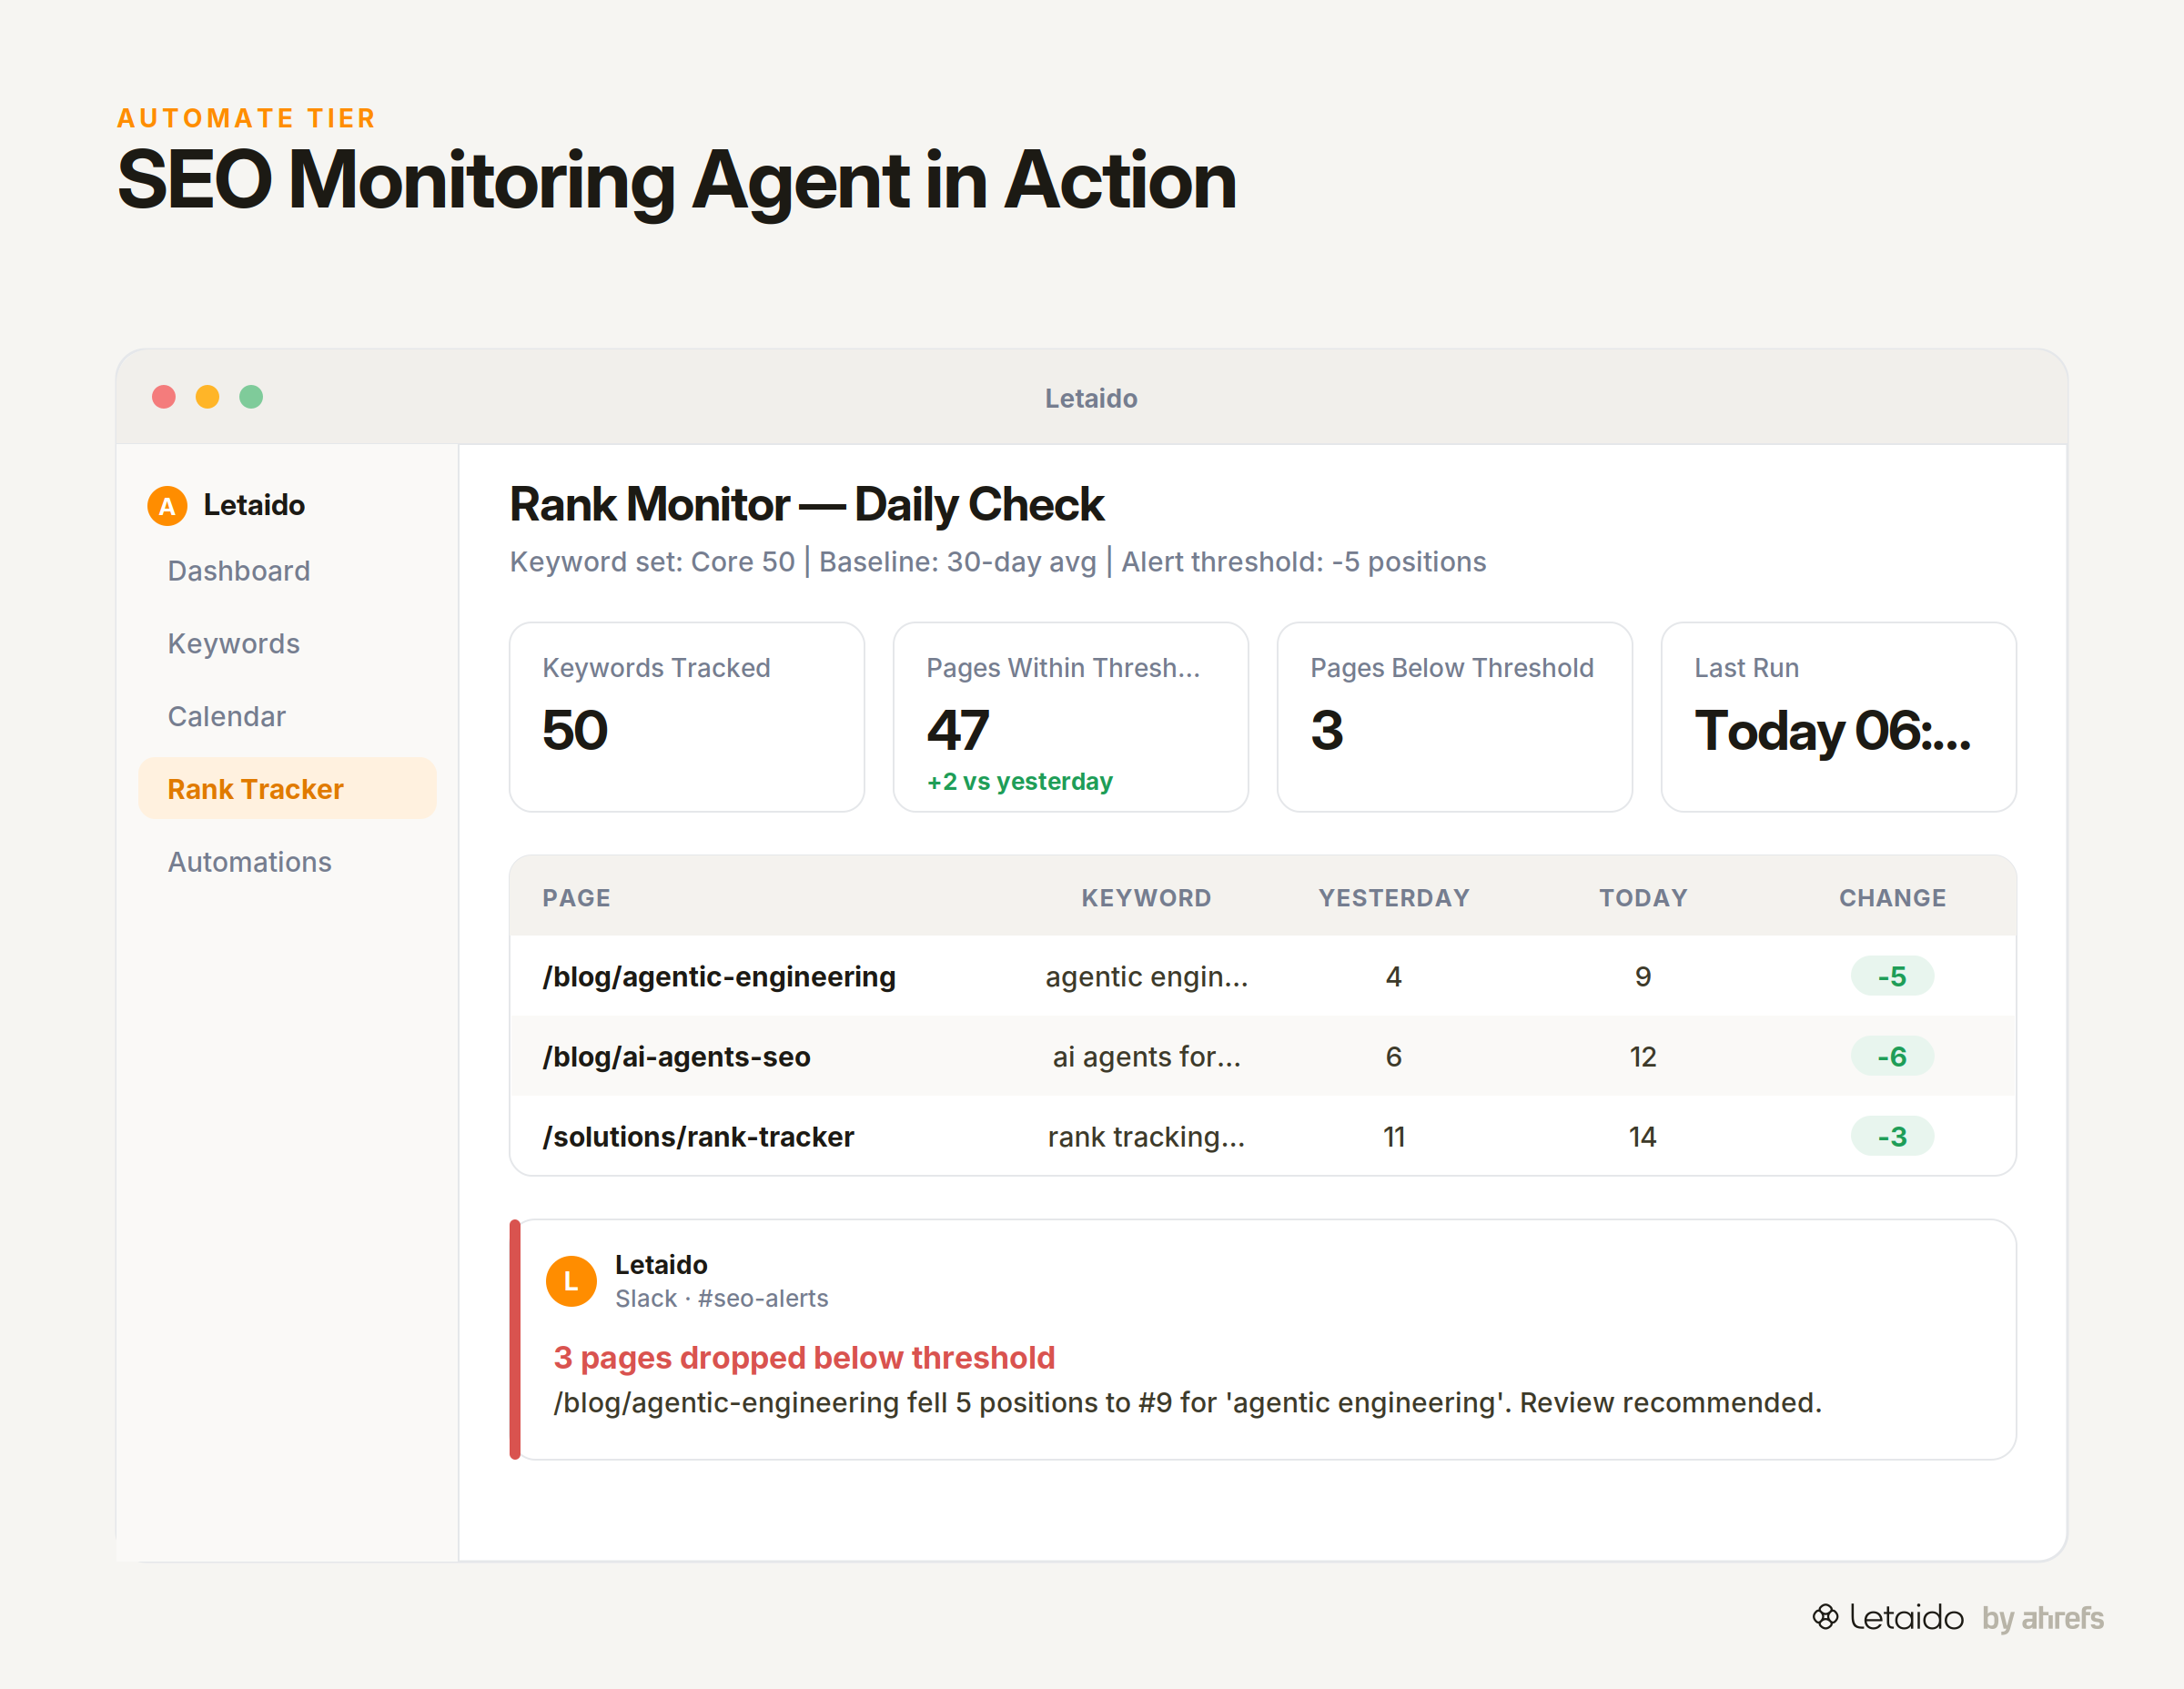The width and height of the screenshot is (2184, 1689).
Task: Click the -3 change badge
Action: click(1892, 1136)
